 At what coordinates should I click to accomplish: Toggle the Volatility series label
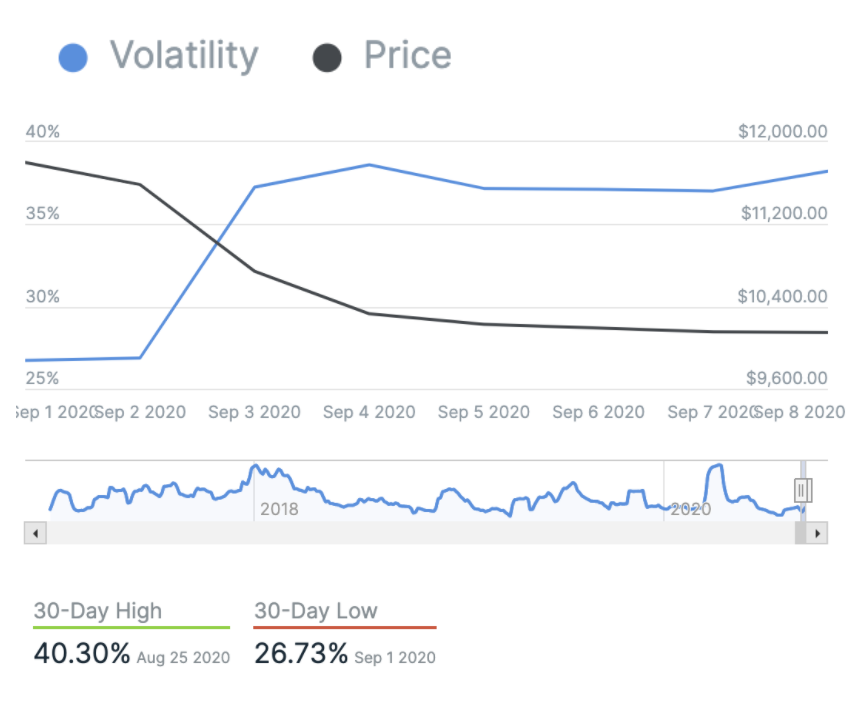(x=183, y=55)
